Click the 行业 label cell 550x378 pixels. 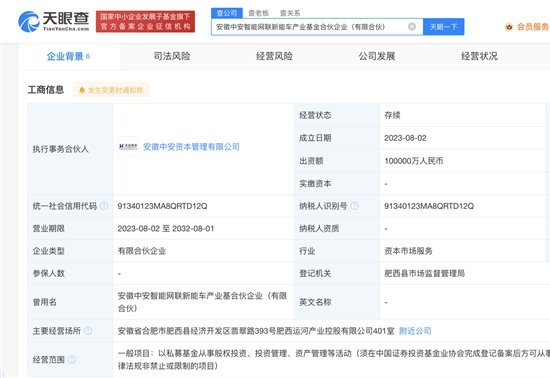point(337,251)
